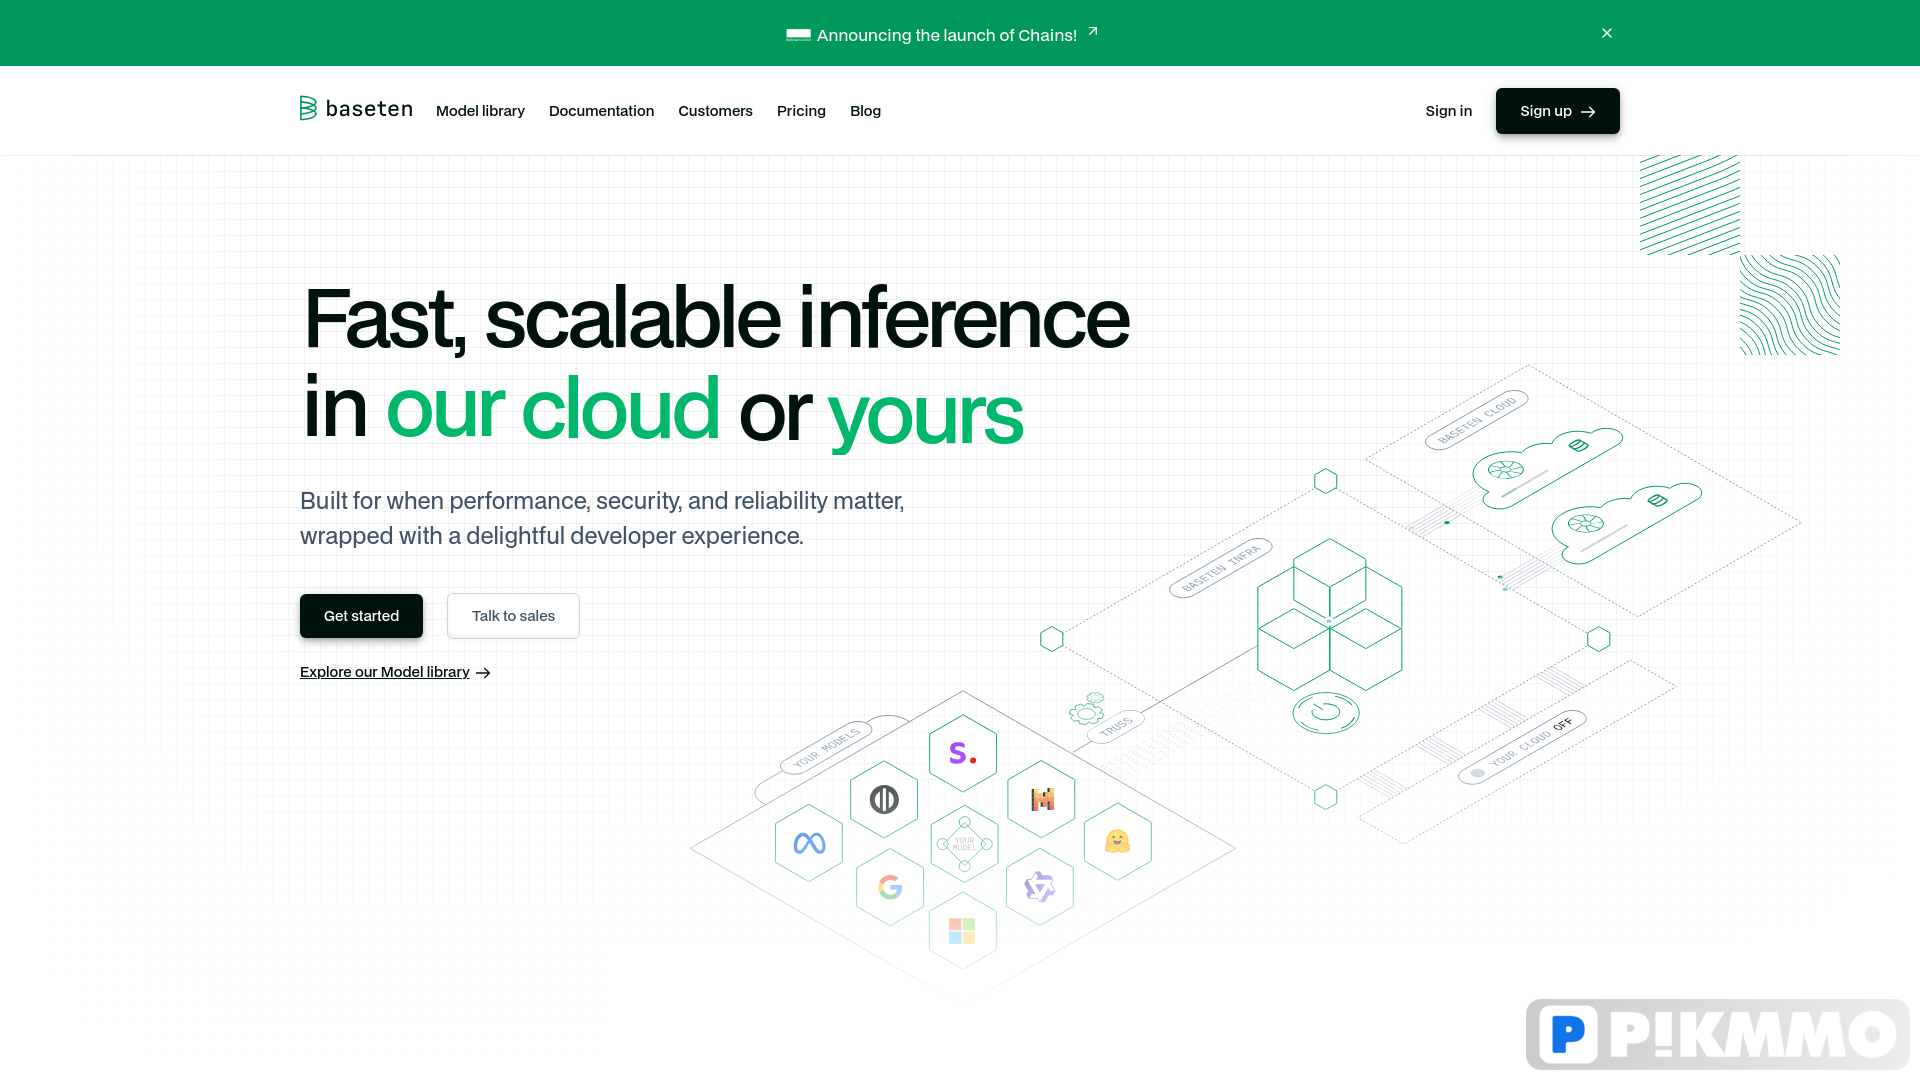1920x1080 pixels.
Task: Click the circular power icon below the cubes
Action: pyautogui.click(x=1326, y=713)
